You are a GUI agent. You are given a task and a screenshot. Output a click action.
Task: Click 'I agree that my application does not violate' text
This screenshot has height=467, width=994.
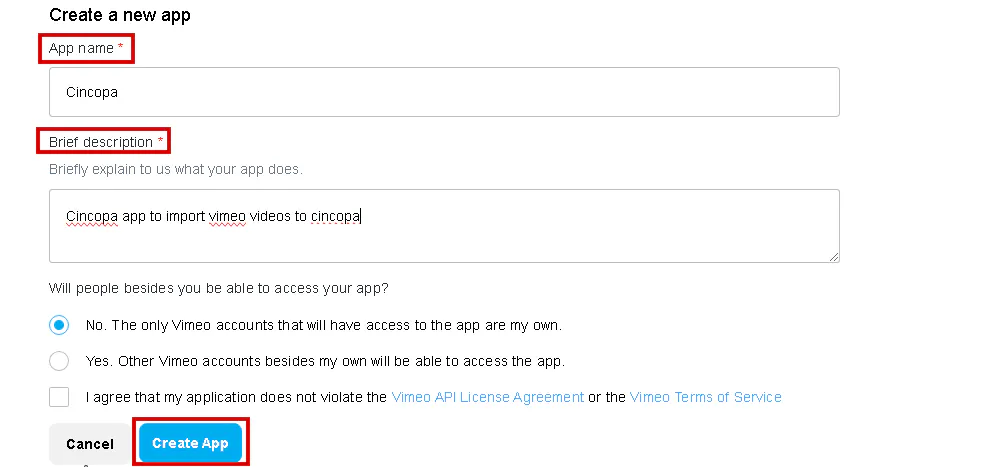[x=236, y=397]
